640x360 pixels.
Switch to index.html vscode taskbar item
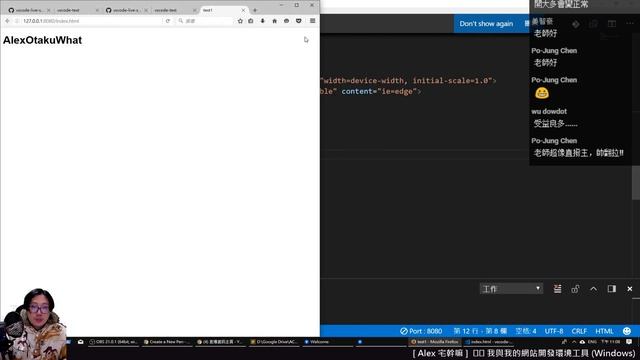coord(488,342)
